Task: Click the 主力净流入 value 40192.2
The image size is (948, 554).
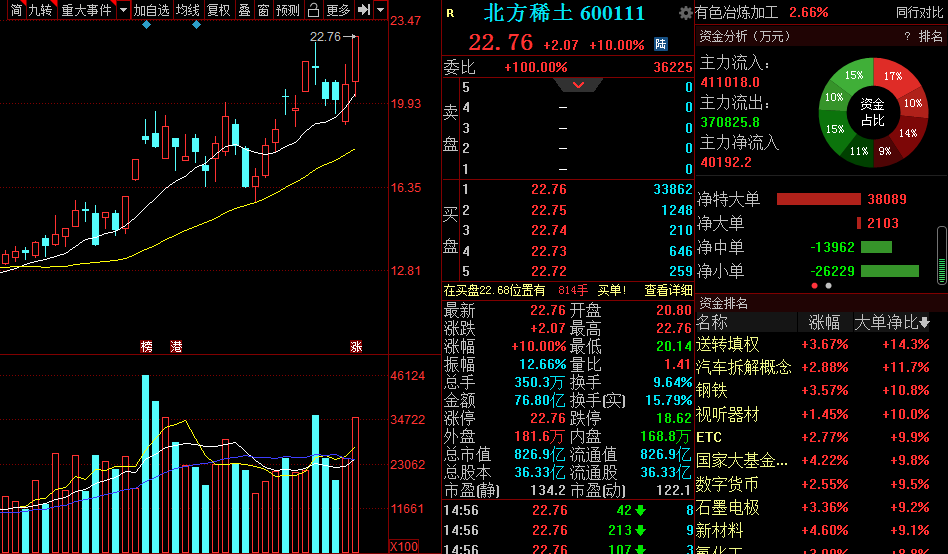Action: click(x=726, y=162)
